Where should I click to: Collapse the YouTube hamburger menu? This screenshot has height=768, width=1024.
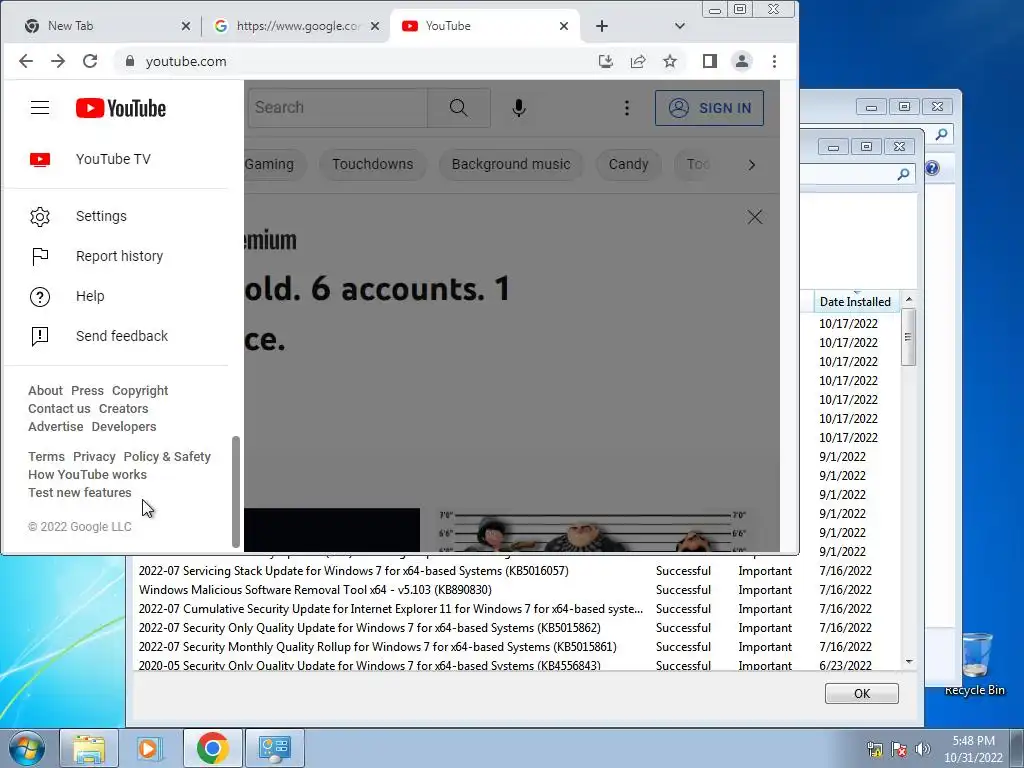click(x=40, y=108)
